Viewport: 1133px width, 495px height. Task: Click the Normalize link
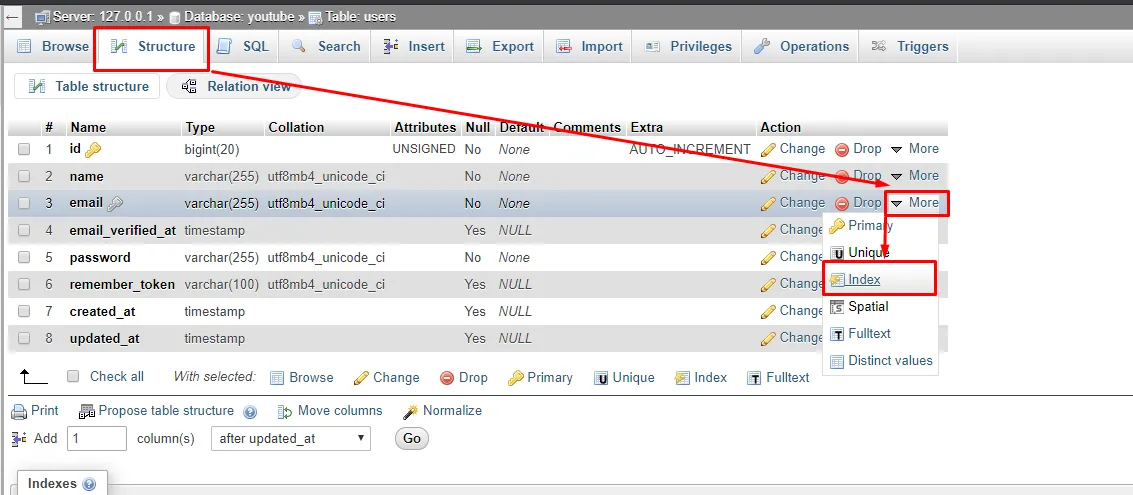pos(442,410)
